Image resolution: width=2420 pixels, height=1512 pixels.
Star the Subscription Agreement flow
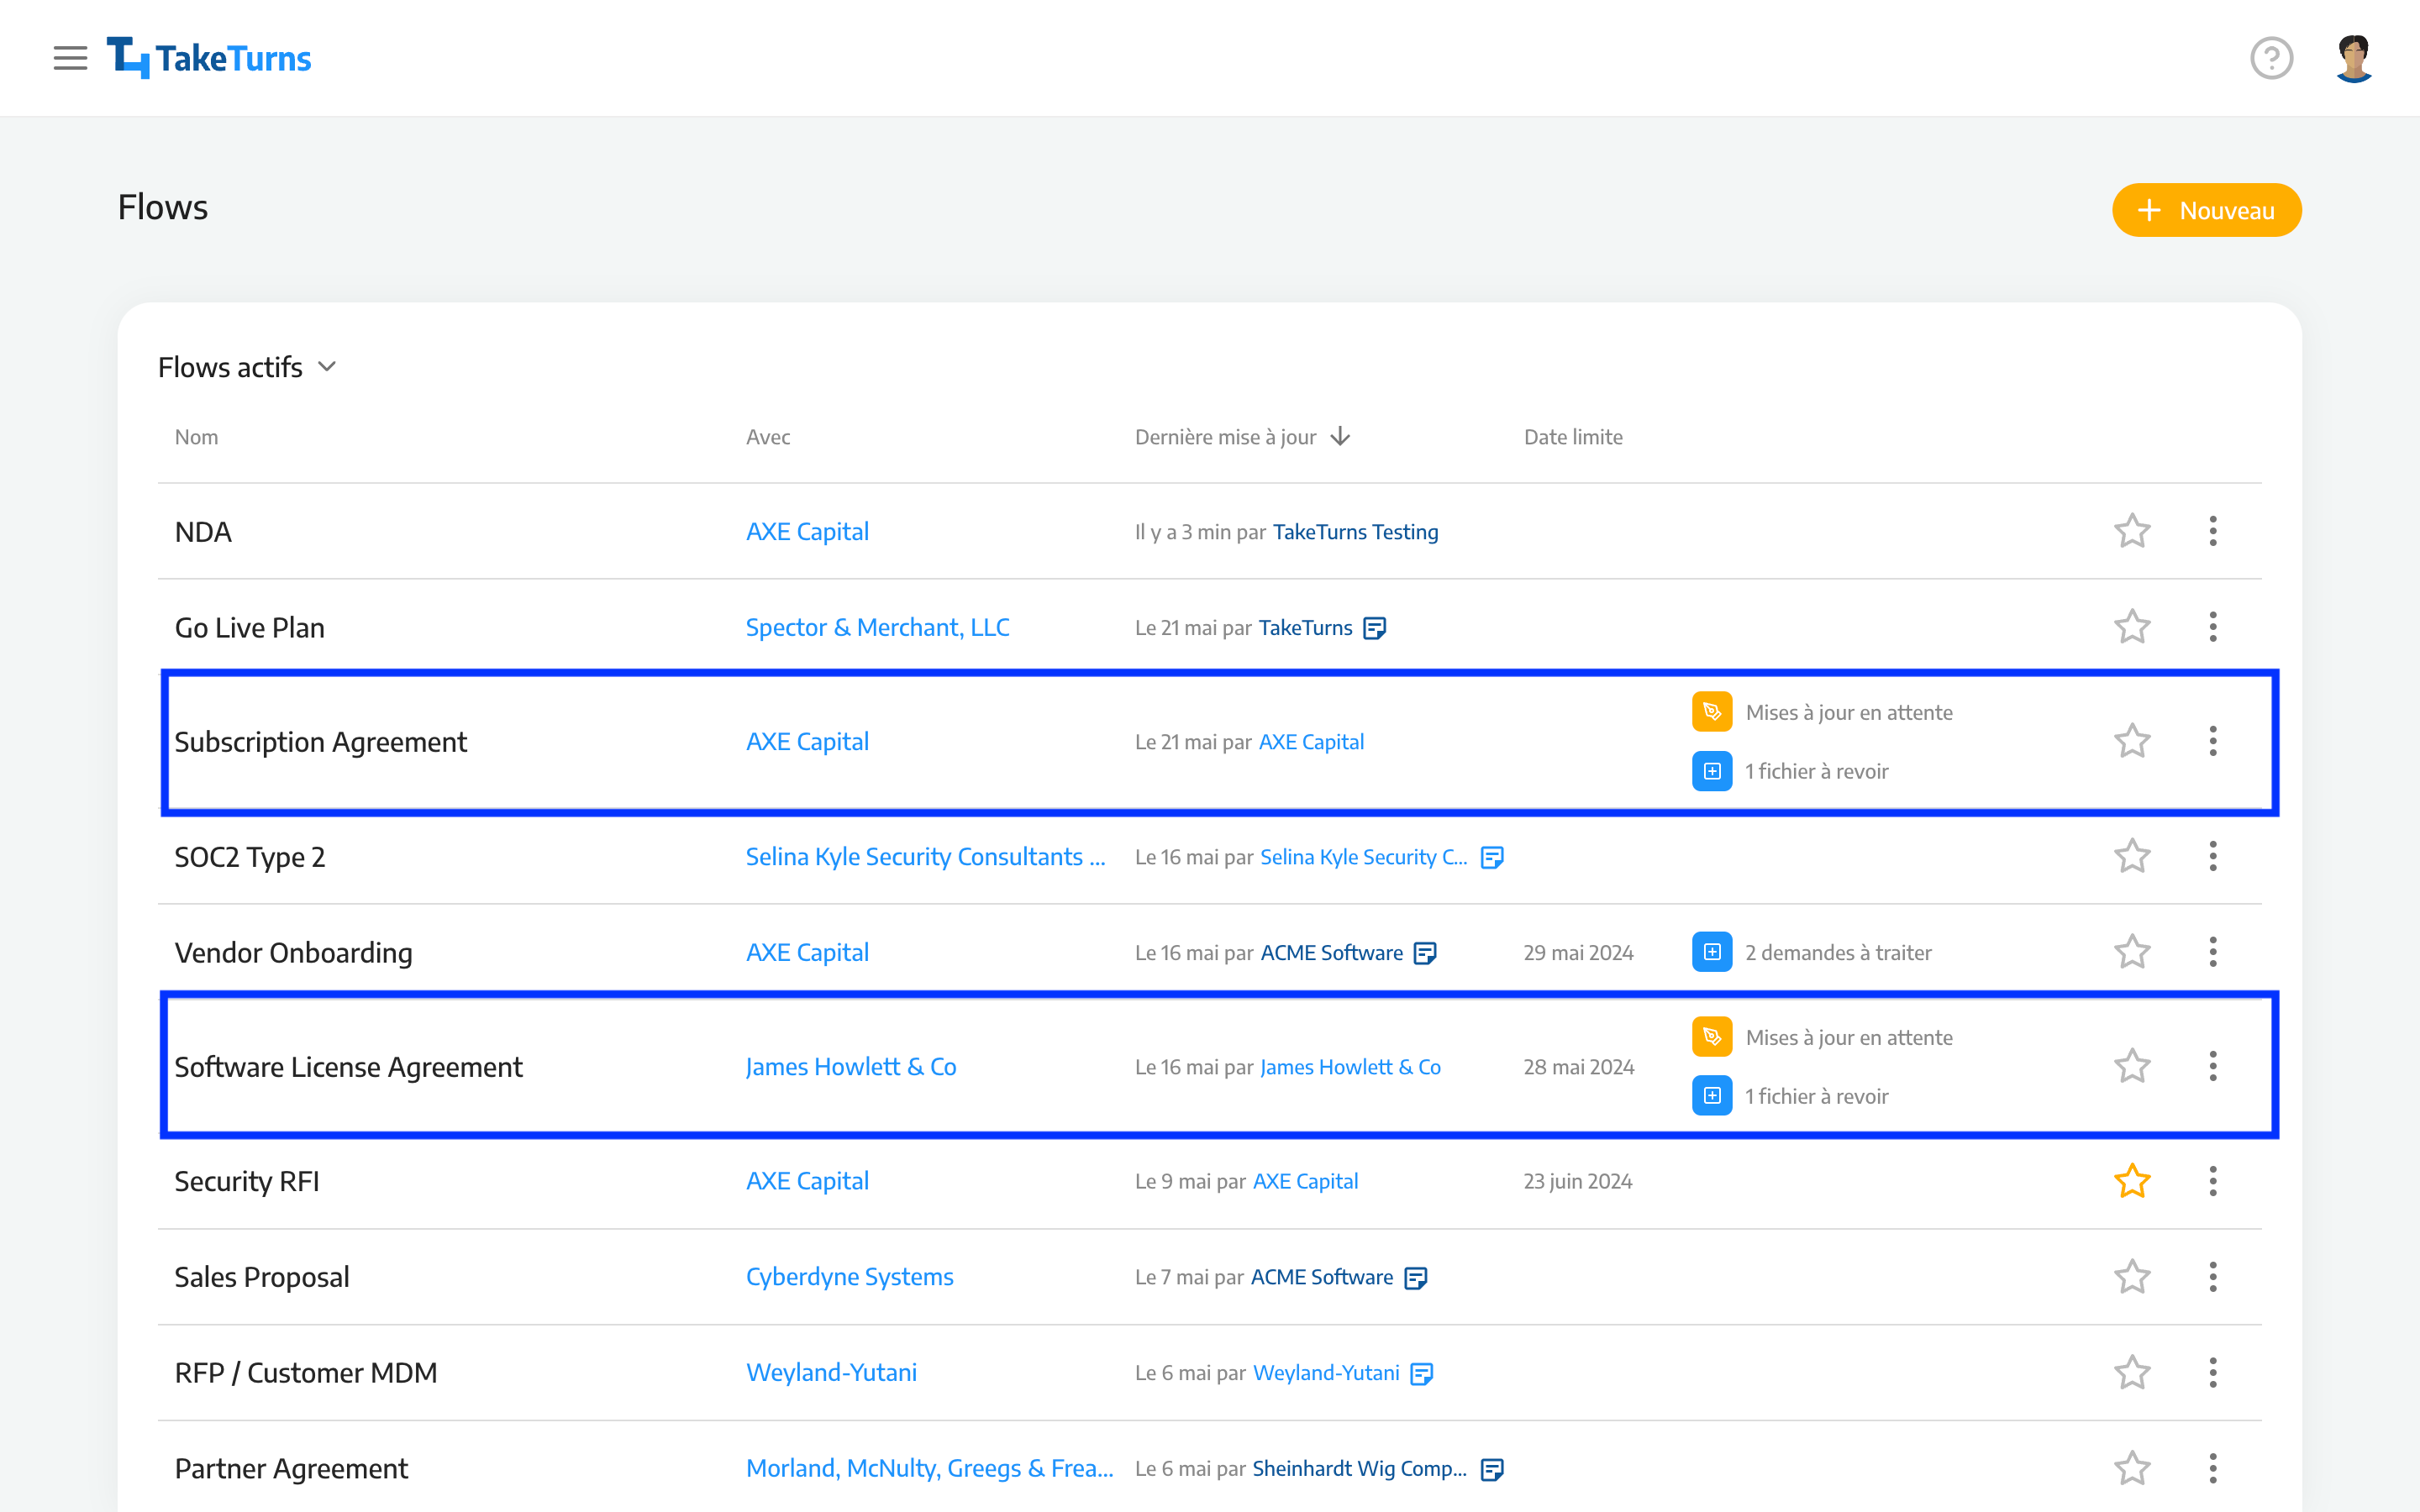click(x=2132, y=741)
